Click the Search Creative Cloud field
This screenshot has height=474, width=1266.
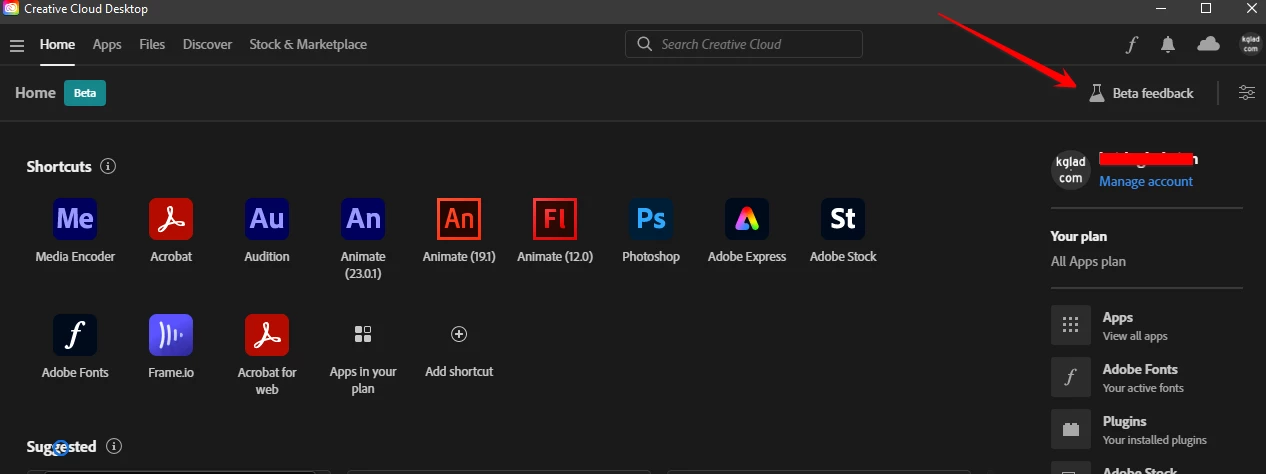[744, 44]
